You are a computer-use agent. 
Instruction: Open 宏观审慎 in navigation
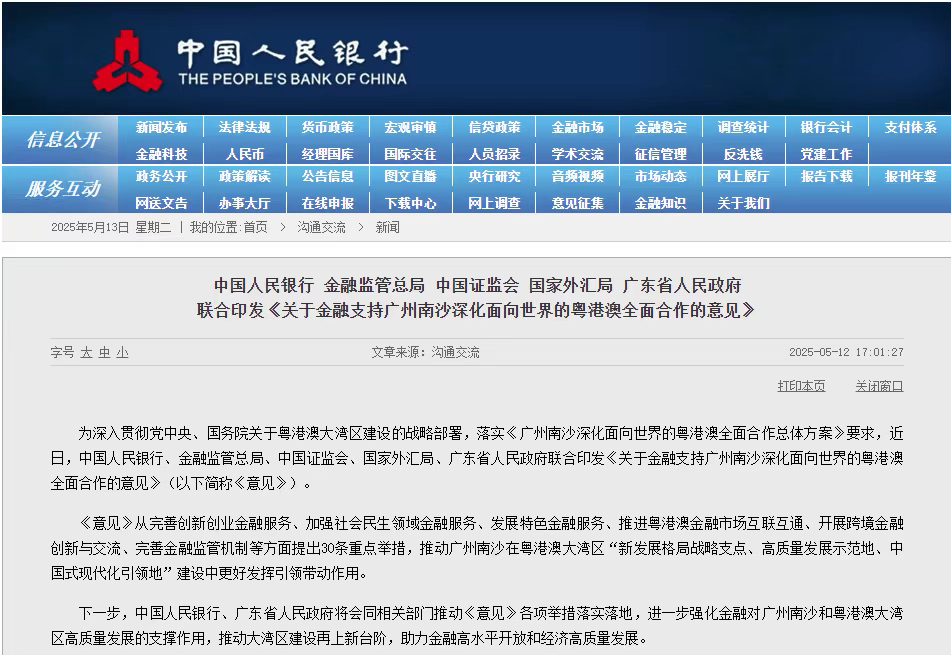(411, 127)
